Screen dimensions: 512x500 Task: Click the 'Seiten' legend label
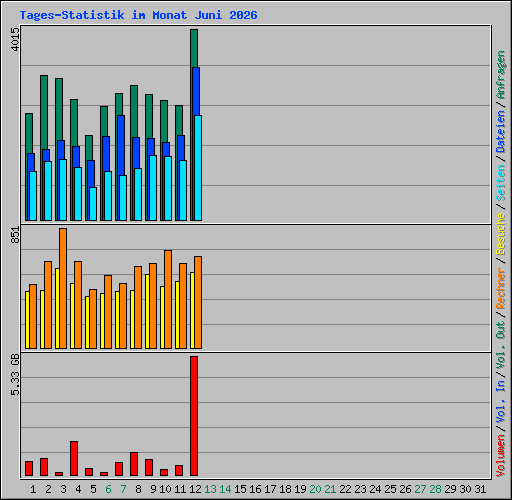coord(501,183)
